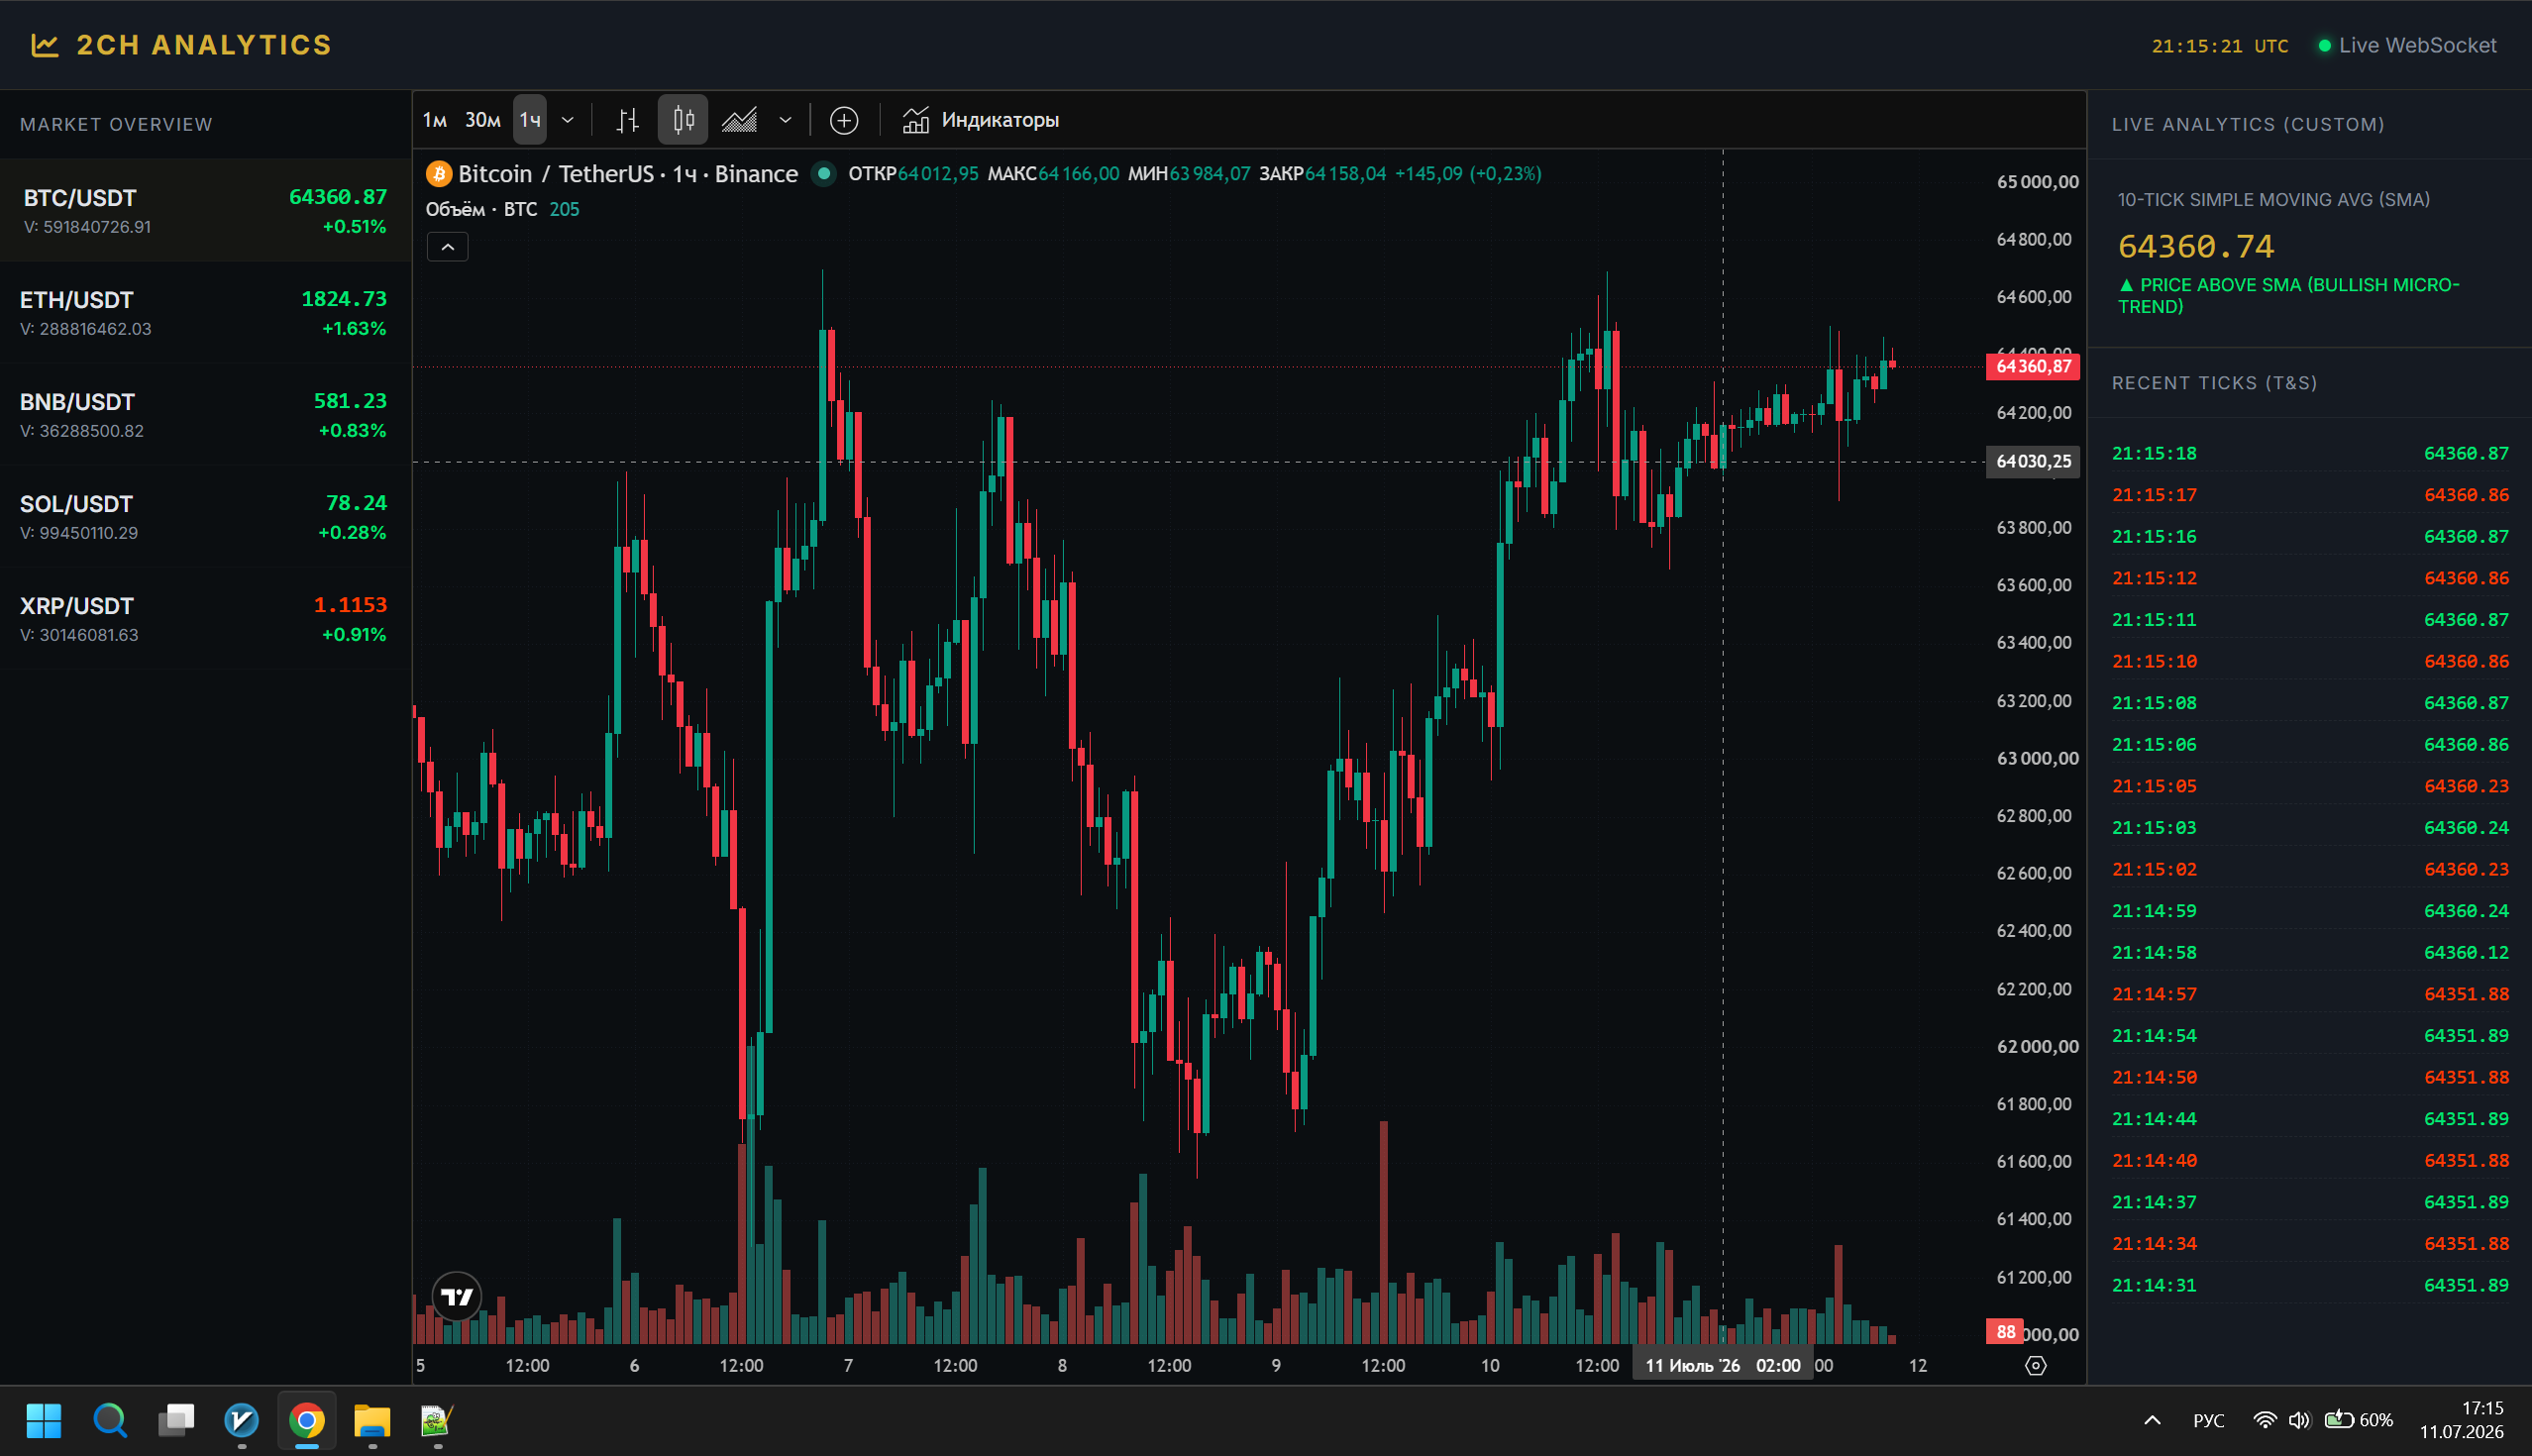2532x1456 pixels.
Task: Collapse the chart legend with chevron
Action: point(448,247)
